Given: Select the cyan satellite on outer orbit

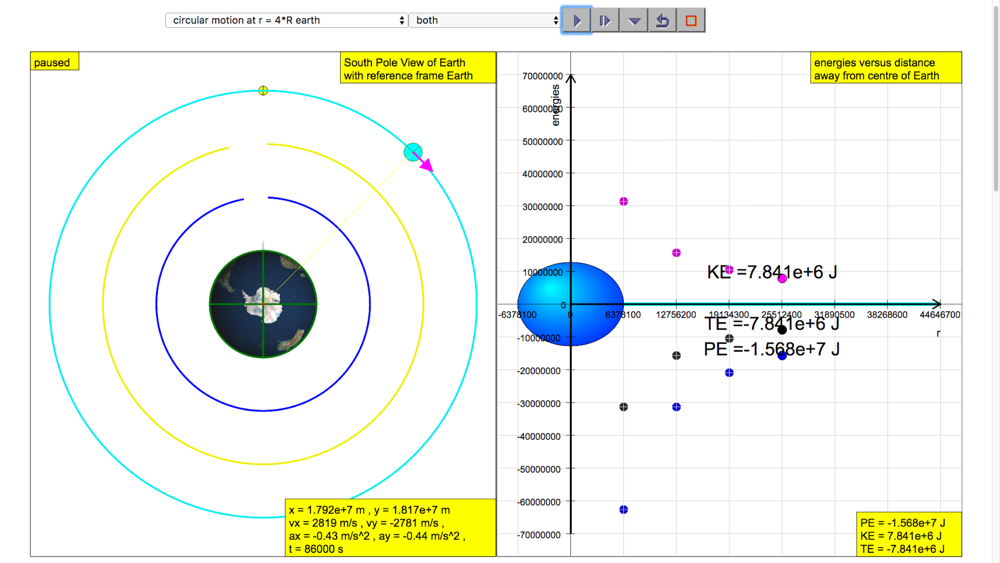Looking at the screenshot, I should 413,152.
